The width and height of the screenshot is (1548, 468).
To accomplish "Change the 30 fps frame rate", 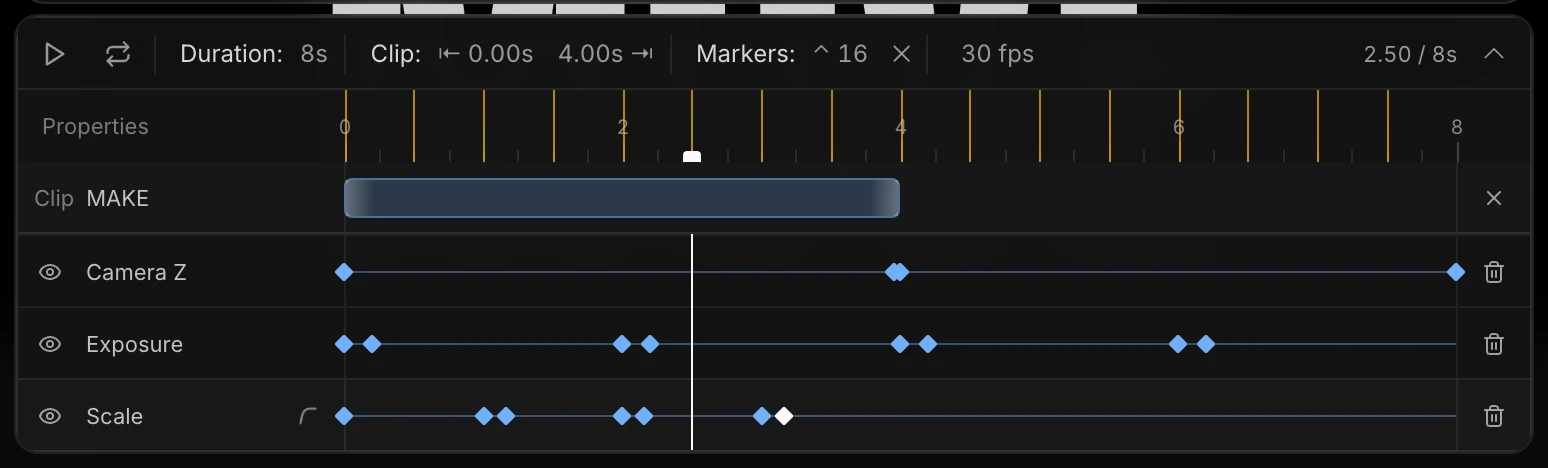I will (997, 54).
